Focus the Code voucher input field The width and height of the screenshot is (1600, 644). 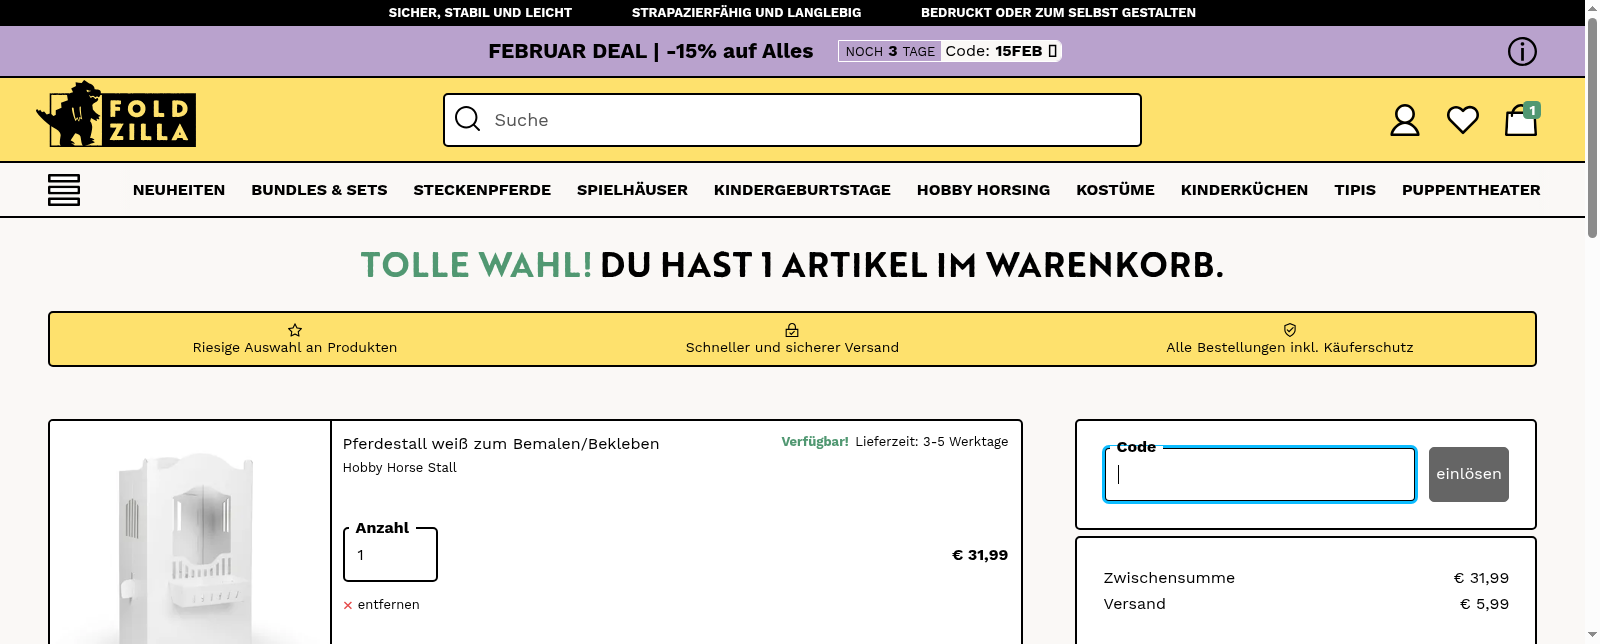tap(1260, 474)
